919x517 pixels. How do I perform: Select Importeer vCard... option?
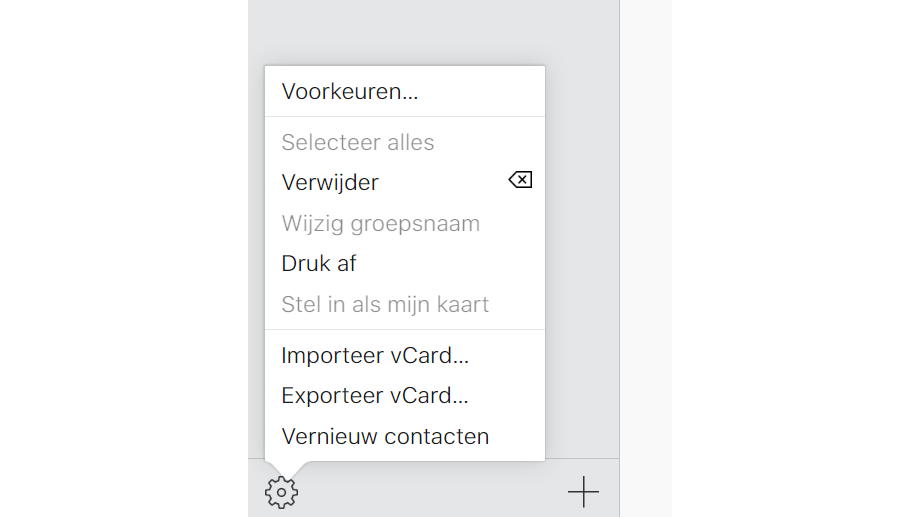tap(375, 355)
